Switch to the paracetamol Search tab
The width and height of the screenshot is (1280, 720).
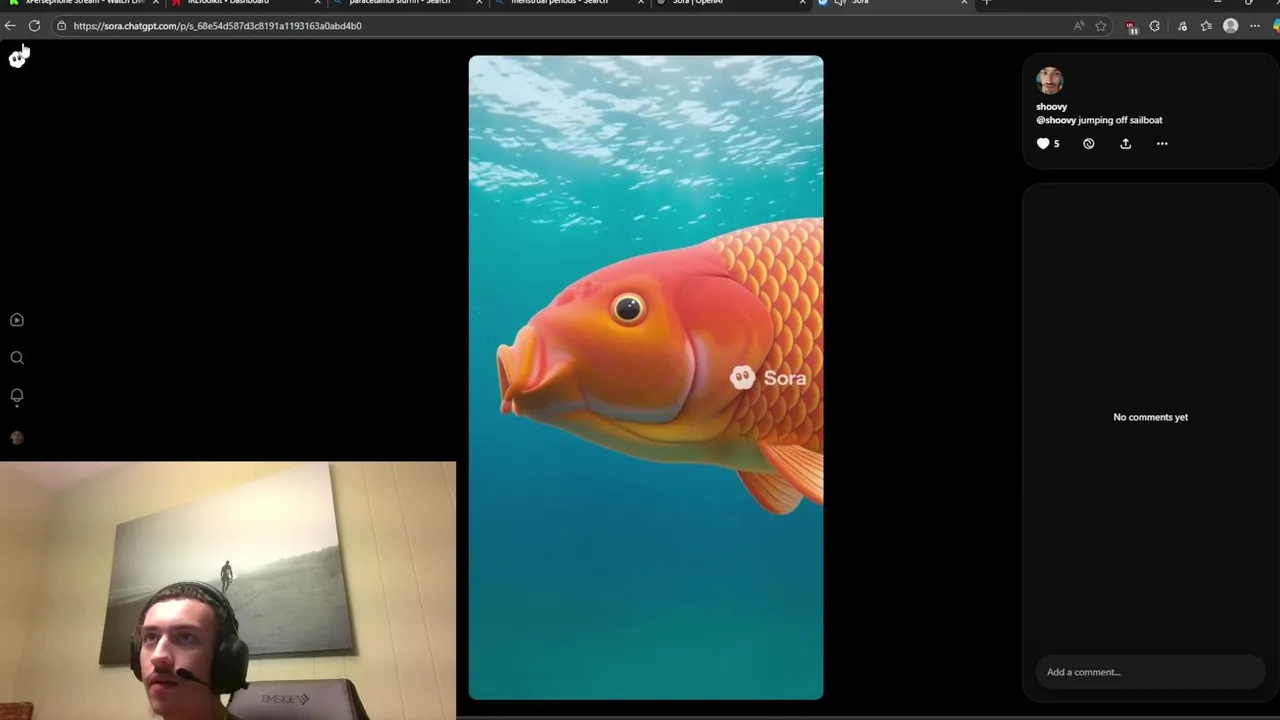(407, 3)
